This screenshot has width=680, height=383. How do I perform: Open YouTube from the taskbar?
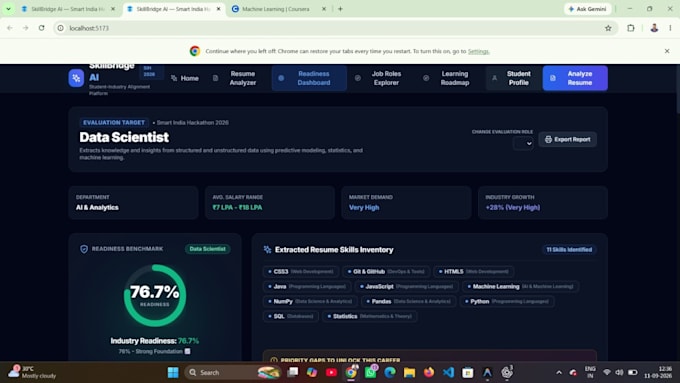coord(331,373)
